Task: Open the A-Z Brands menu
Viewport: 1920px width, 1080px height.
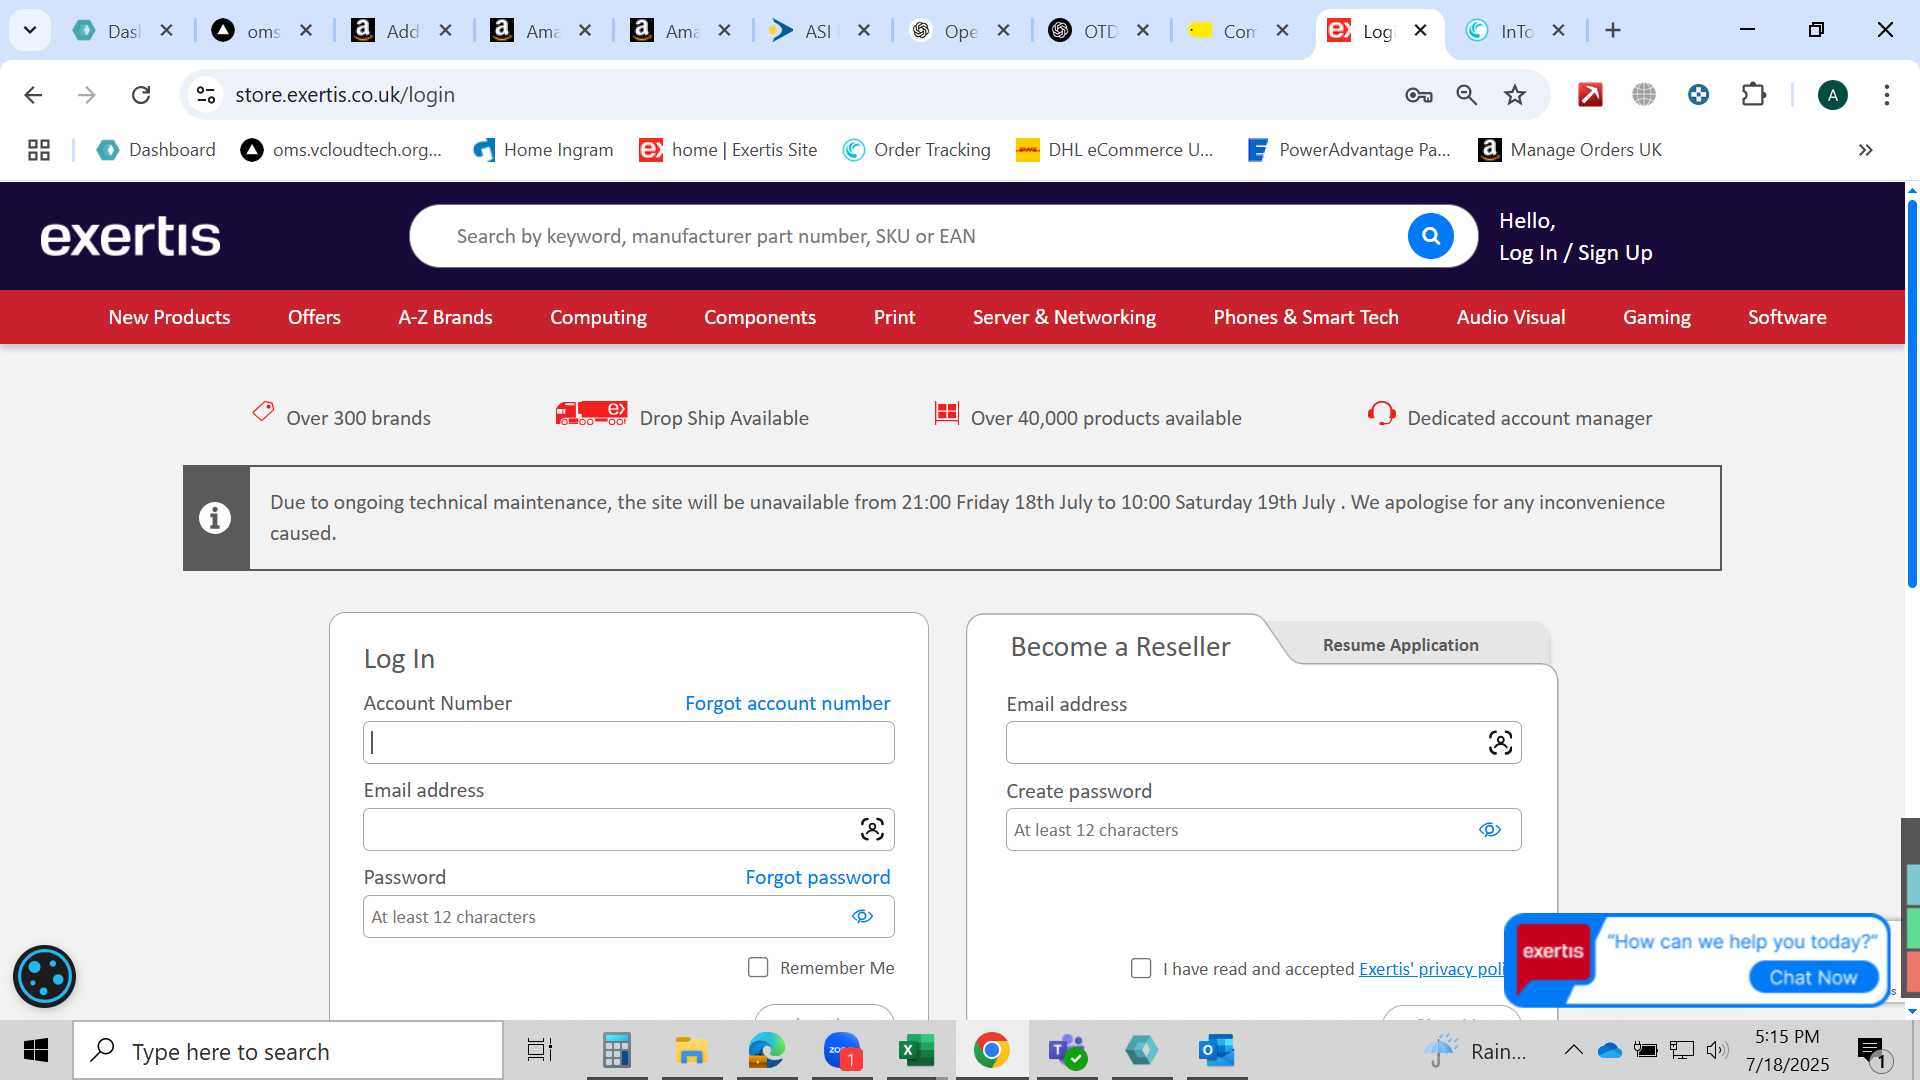Action: 445,317
